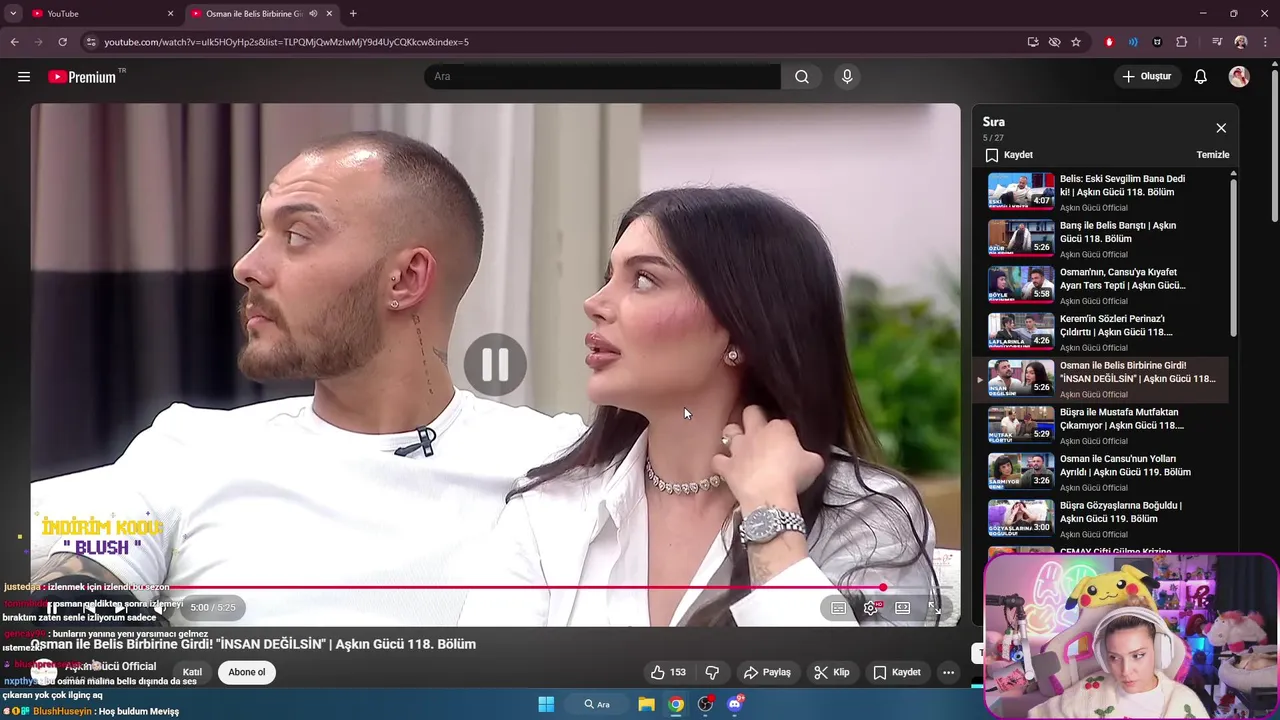This screenshot has height=720, width=1280.
Task: Open File Explorer from taskbar
Action: (647, 704)
